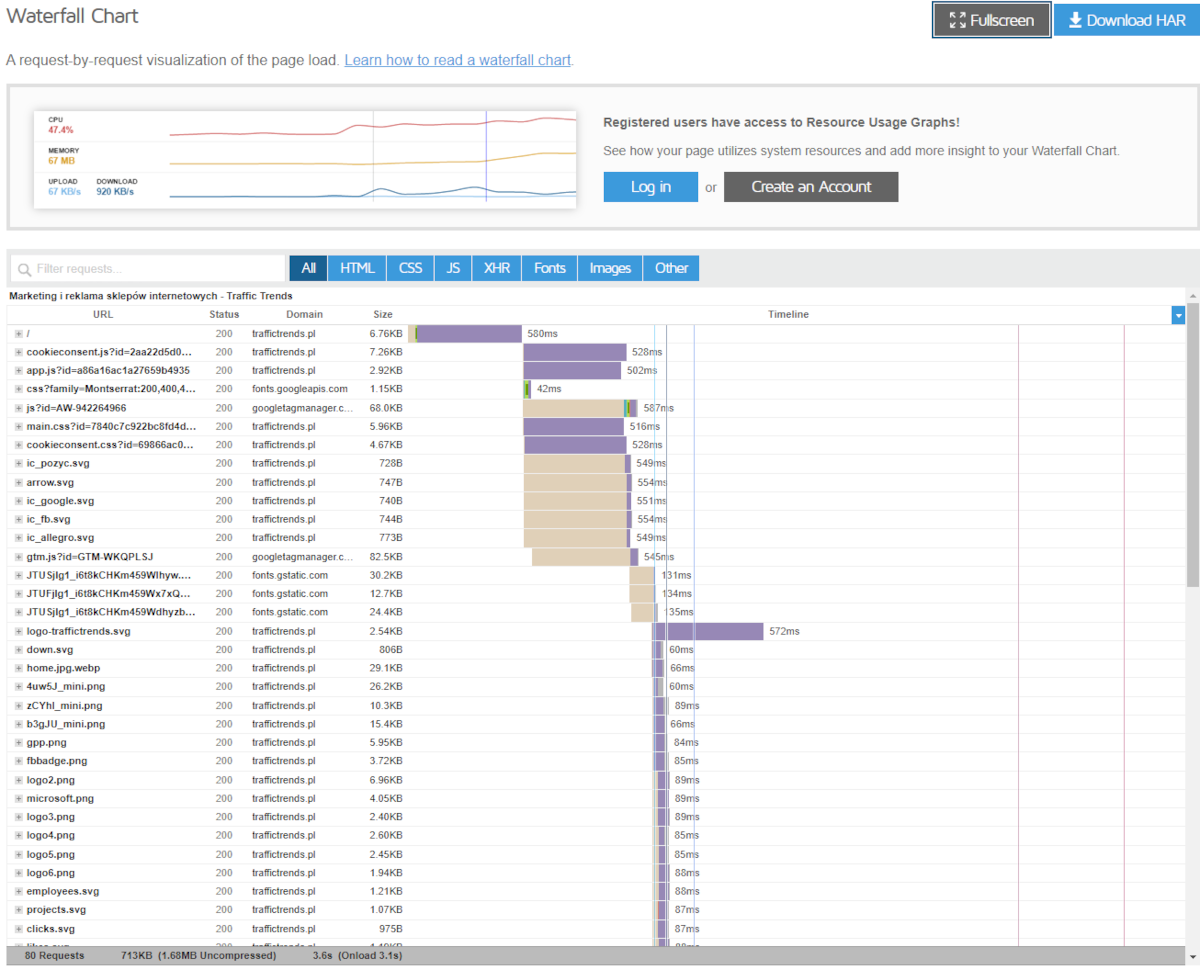Focus the Filter requests search field

[x=148, y=268]
